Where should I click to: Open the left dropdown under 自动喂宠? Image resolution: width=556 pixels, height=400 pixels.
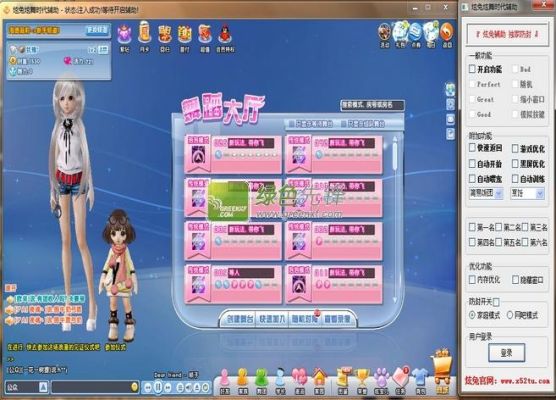tap(486, 193)
